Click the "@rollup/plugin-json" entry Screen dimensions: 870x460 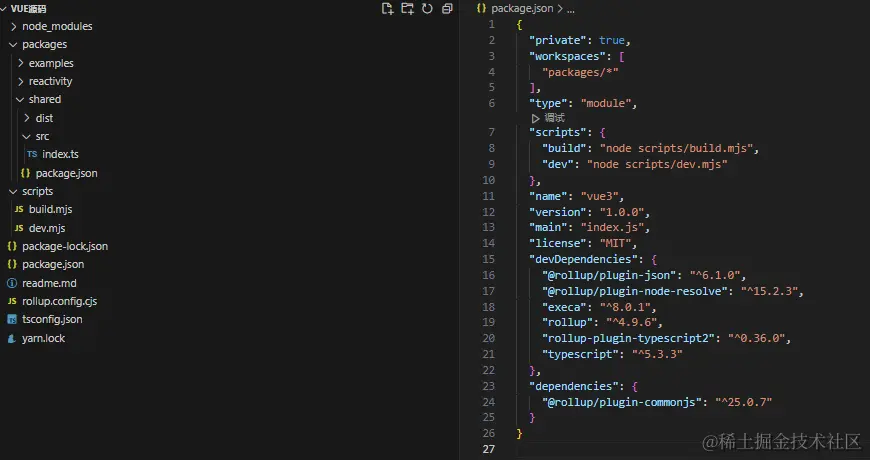610,275
